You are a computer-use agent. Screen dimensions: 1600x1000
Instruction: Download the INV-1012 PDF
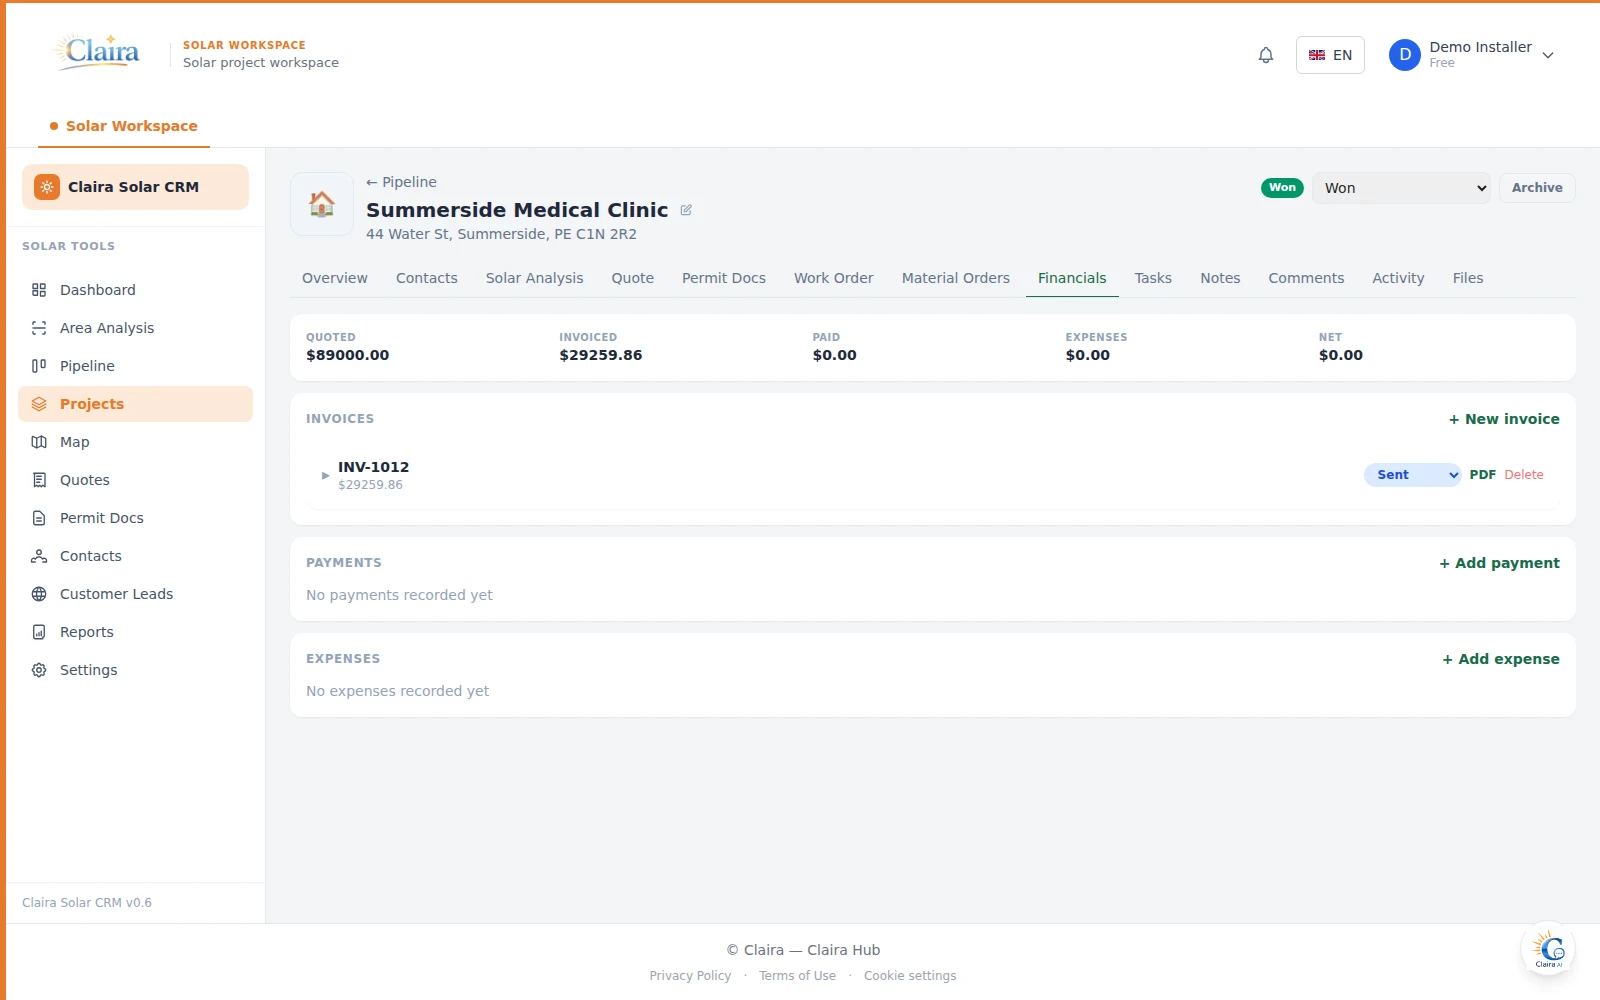coord(1482,475)
